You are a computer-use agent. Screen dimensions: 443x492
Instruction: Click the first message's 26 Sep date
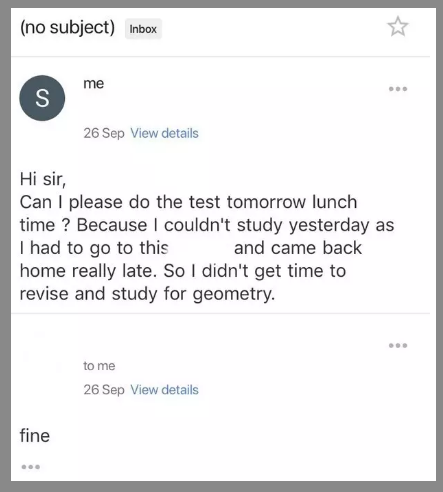pos(104,133)
